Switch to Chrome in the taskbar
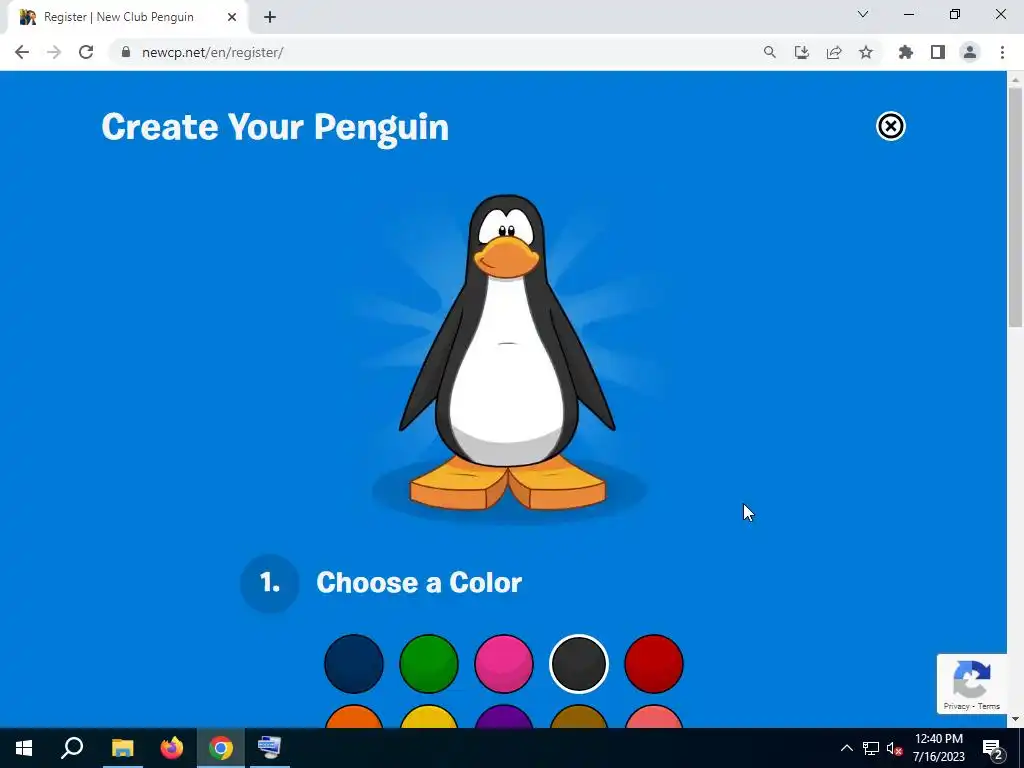1024x768 pixels. pos(221,748)
